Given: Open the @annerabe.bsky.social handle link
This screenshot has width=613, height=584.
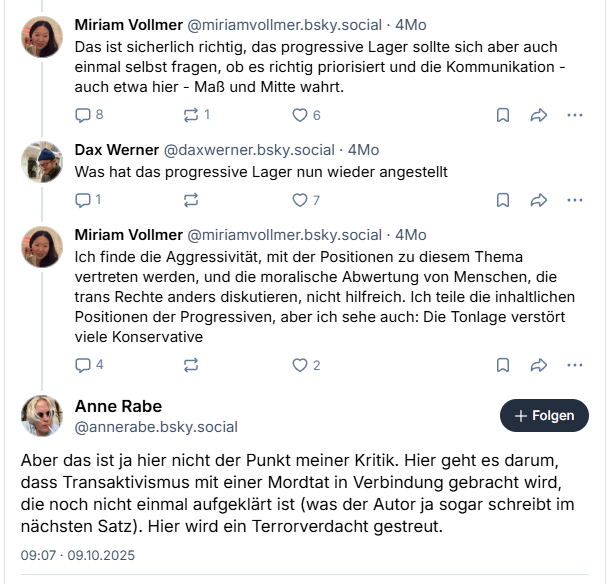Looking at the screenshot, I should [x=156, y=427].
